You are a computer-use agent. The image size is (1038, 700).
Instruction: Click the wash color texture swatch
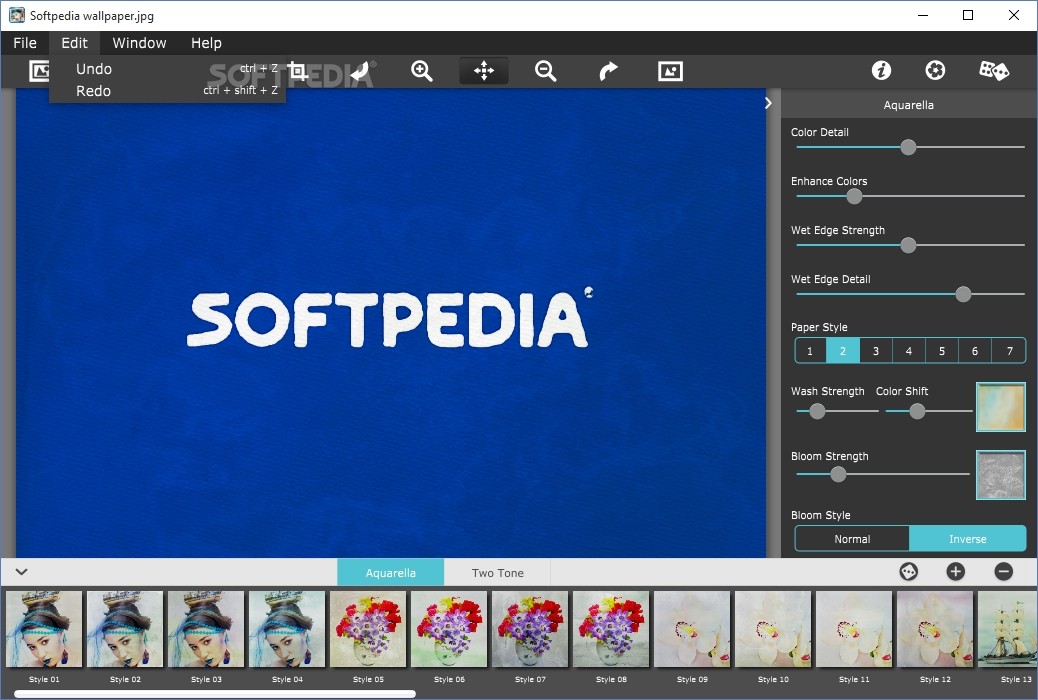click(1001, 407)
